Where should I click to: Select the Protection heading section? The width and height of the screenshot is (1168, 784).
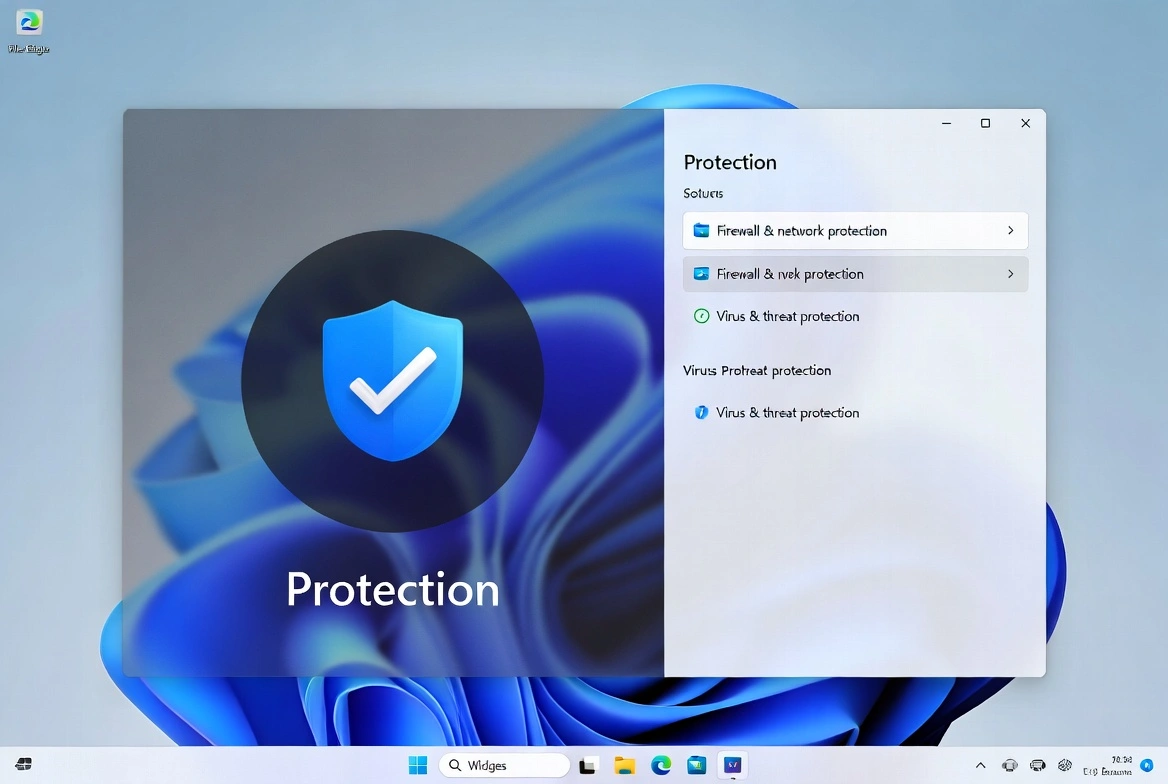(729, 162)
